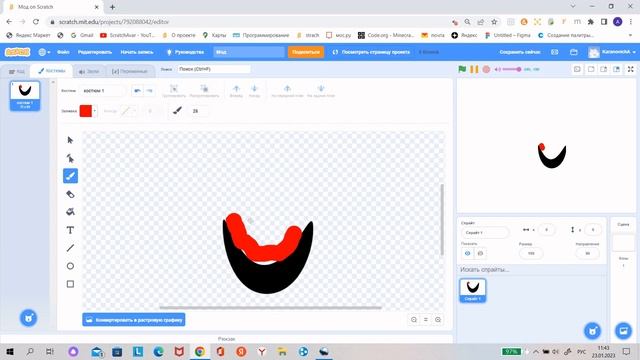Redo the paint action
The height and width of the screenshot is (360, 640).
[149, 91]
